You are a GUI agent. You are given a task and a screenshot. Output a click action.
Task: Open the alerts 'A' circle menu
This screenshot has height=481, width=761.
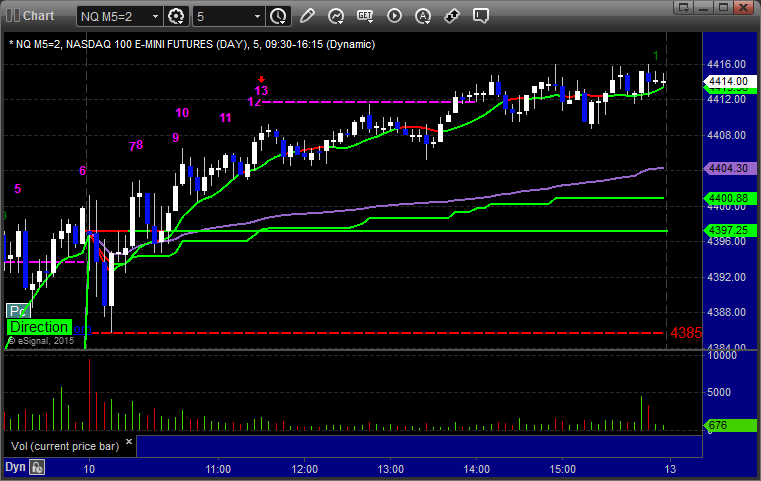pyautogui.click(x=423, y=16)
